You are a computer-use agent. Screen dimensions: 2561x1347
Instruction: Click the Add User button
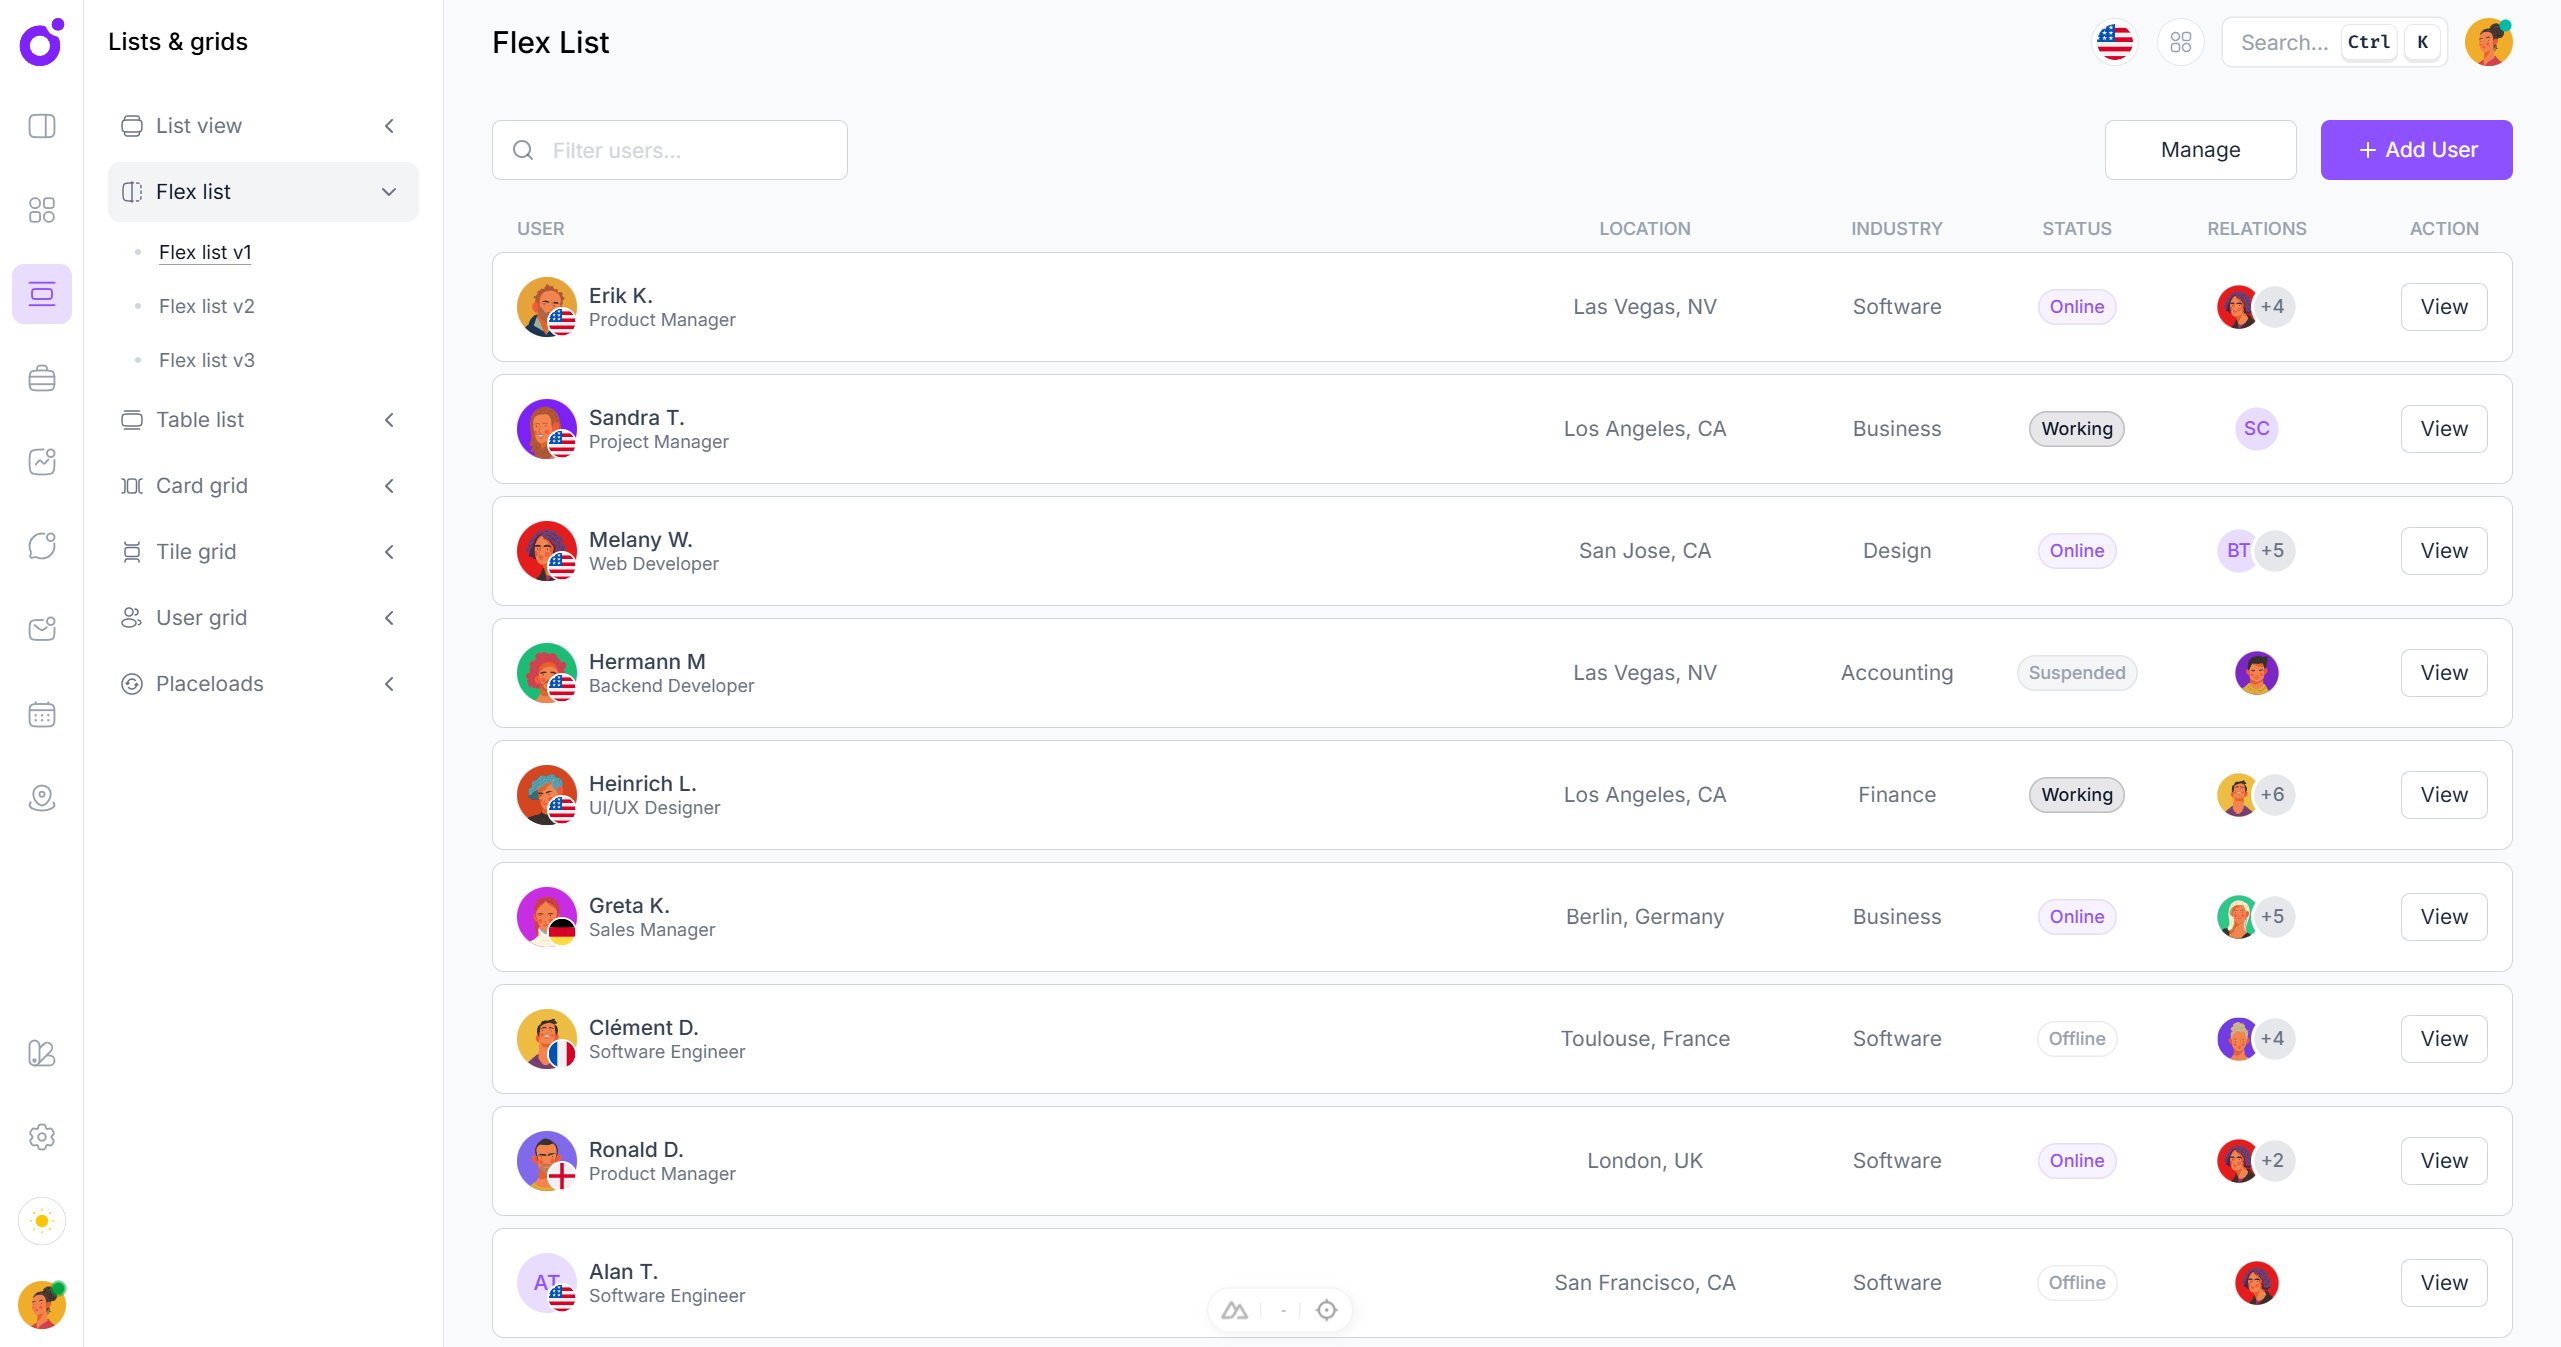coord(2416,150)
